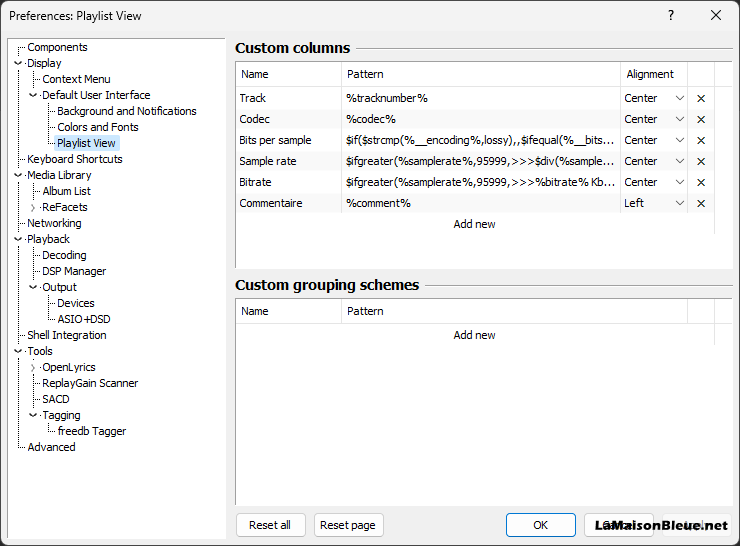Click the Alignment column header
Image resolution: width=740 pixels, height=546 pixels.
click(654, 74)
